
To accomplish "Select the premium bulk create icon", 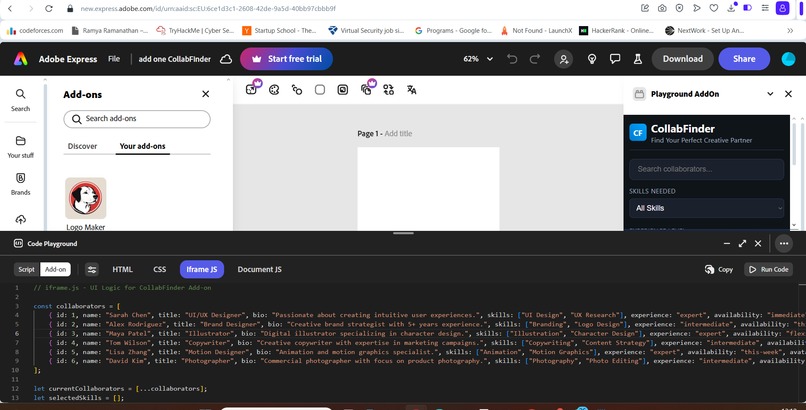I will click(367, 89).
